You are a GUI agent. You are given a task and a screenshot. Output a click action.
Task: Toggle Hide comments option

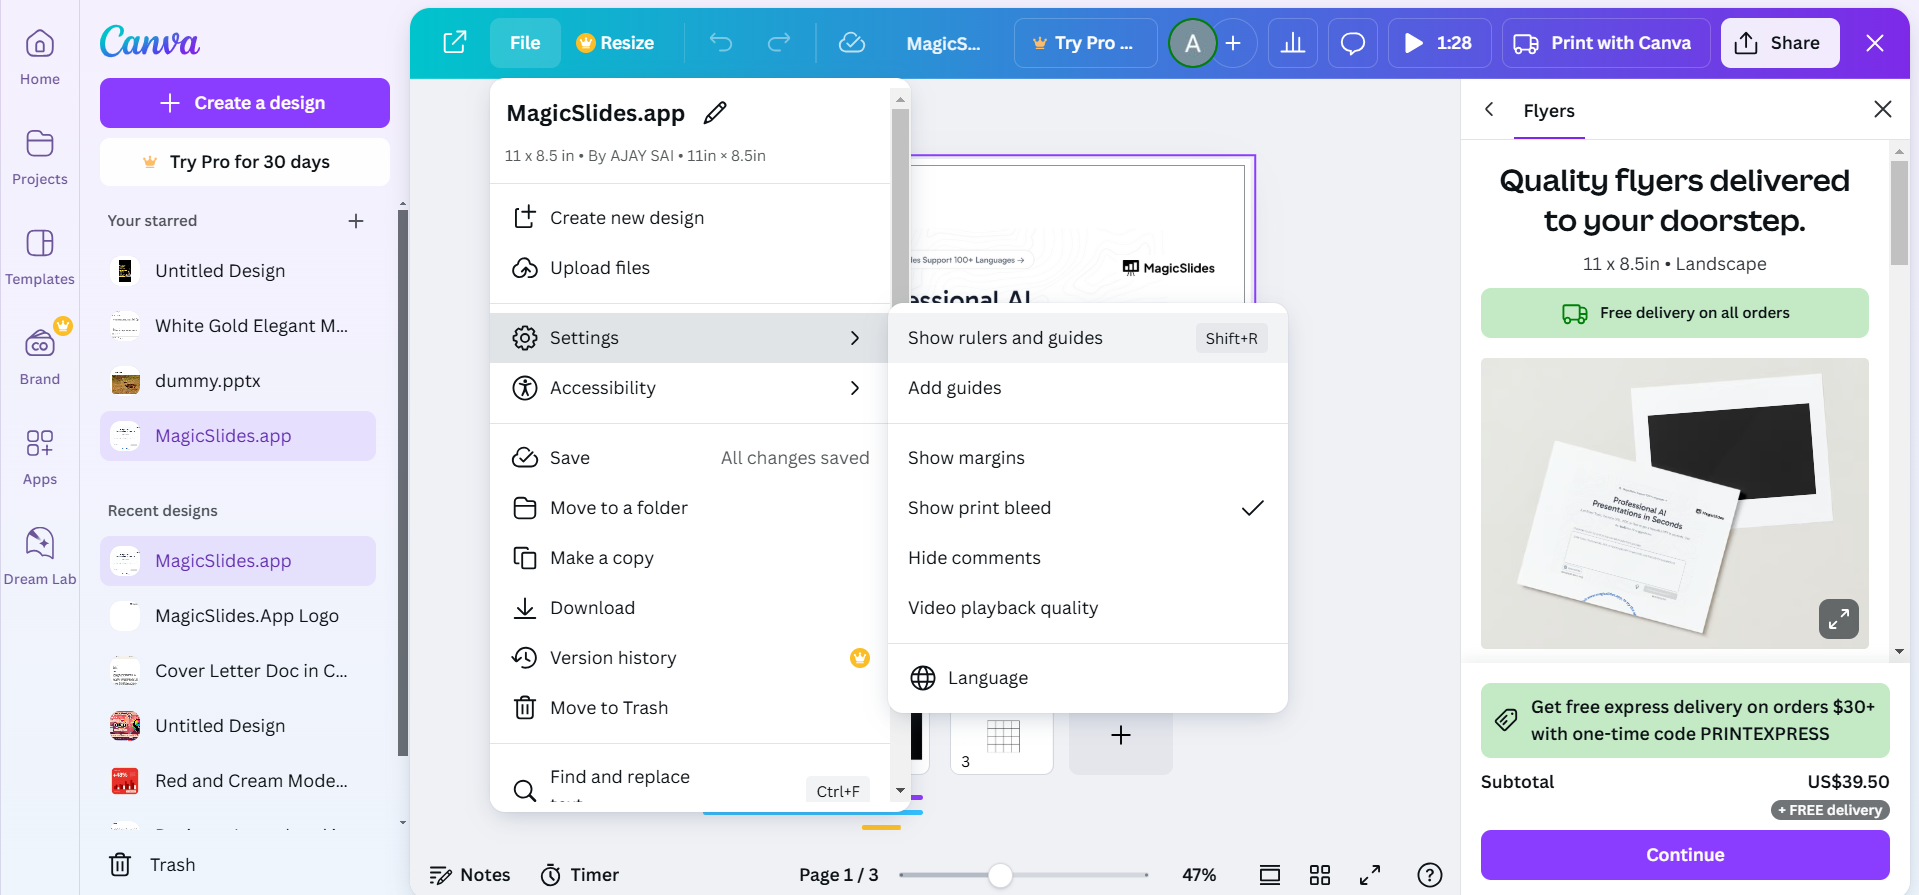pos(1088,558)
